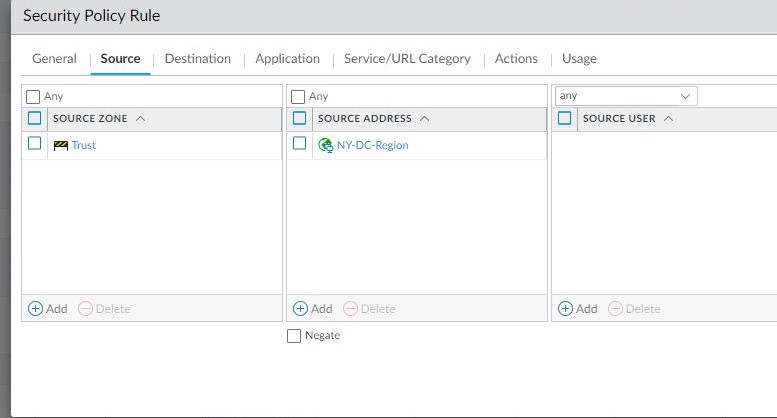Check the box beside NY-DC-Region

[x=300, y=144]
